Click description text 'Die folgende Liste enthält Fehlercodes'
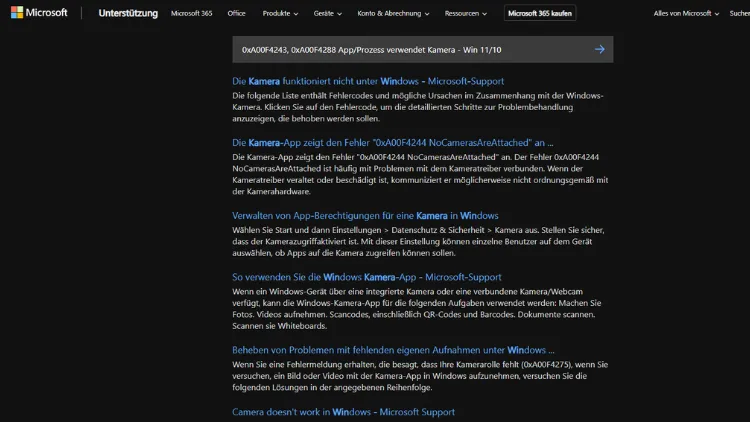The width and height of the screenshot is (750, 422). point(418,107)
